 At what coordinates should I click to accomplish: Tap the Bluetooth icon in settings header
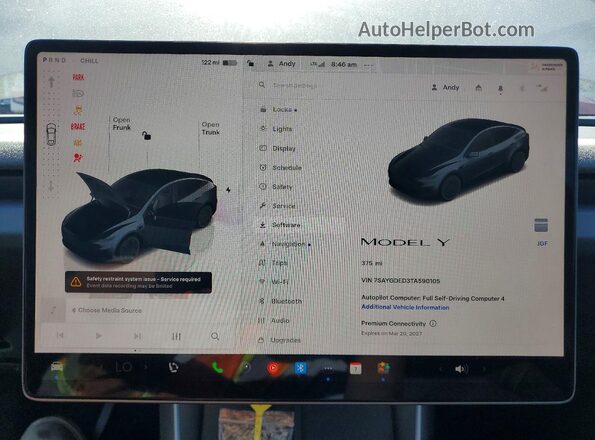pyautogui.click(x=522, y=89)
